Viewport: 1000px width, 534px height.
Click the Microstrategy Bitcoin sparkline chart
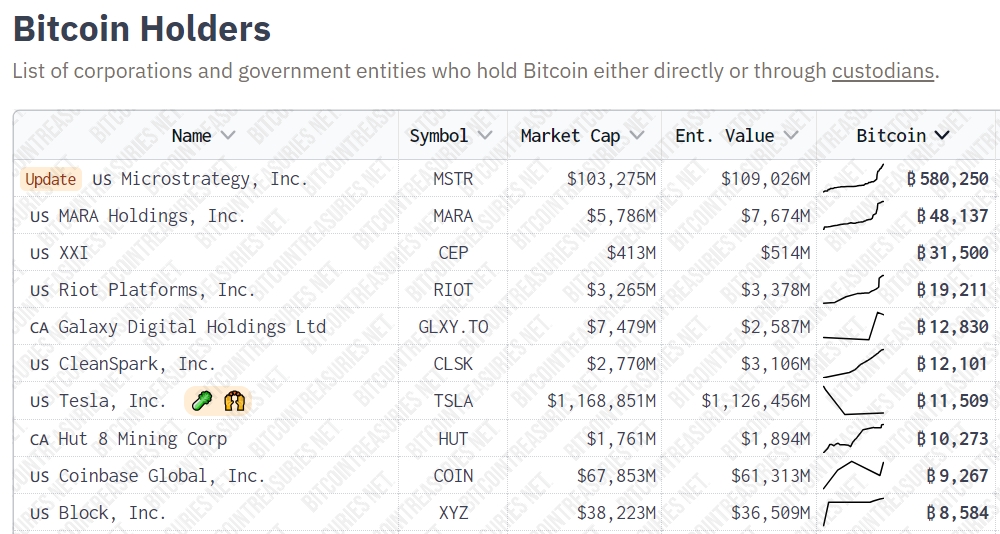pos(853,178)
